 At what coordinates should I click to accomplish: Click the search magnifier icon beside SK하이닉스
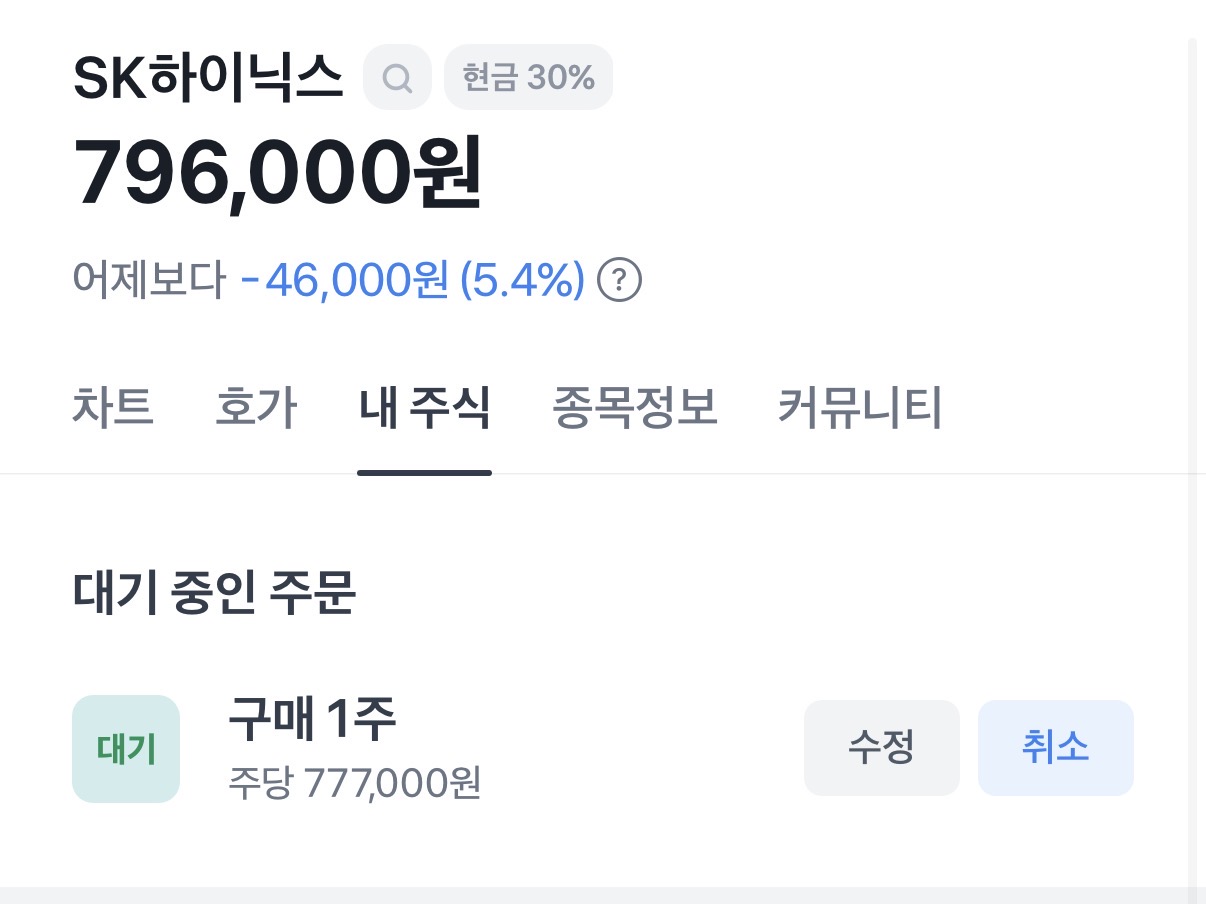point(397,78)
